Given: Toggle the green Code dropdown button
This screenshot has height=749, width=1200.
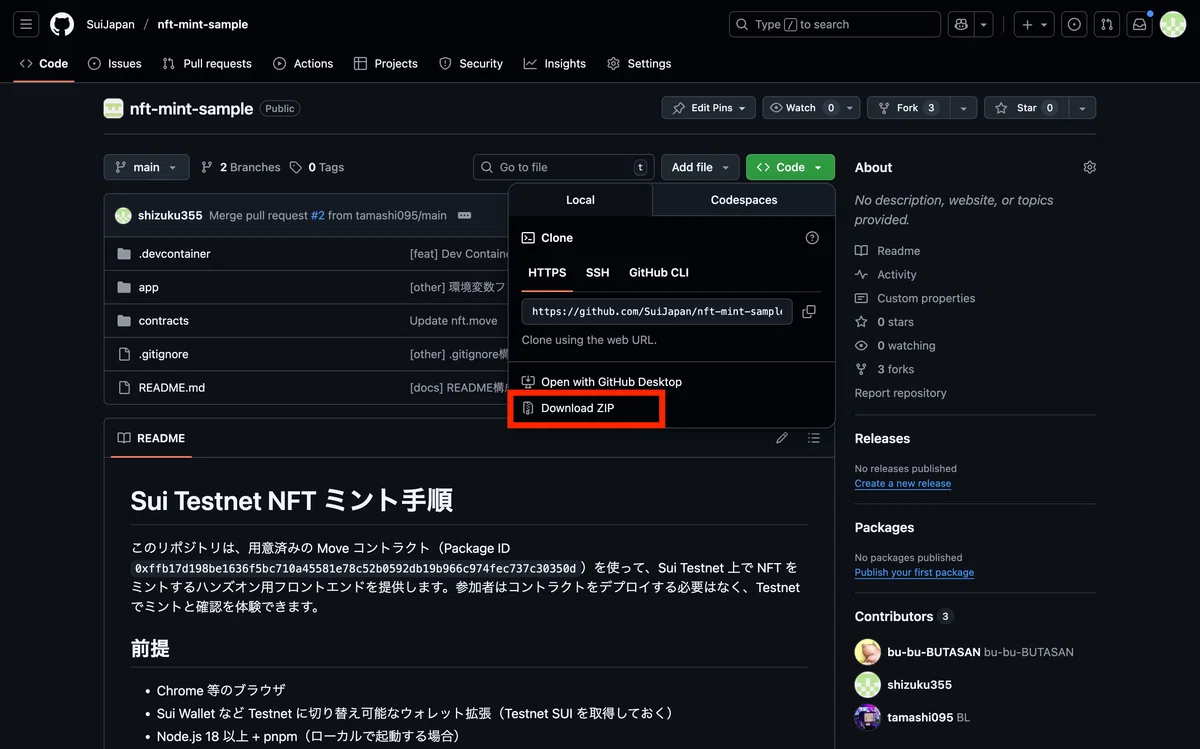Looking at the screenshot, I should click(790, 167).
